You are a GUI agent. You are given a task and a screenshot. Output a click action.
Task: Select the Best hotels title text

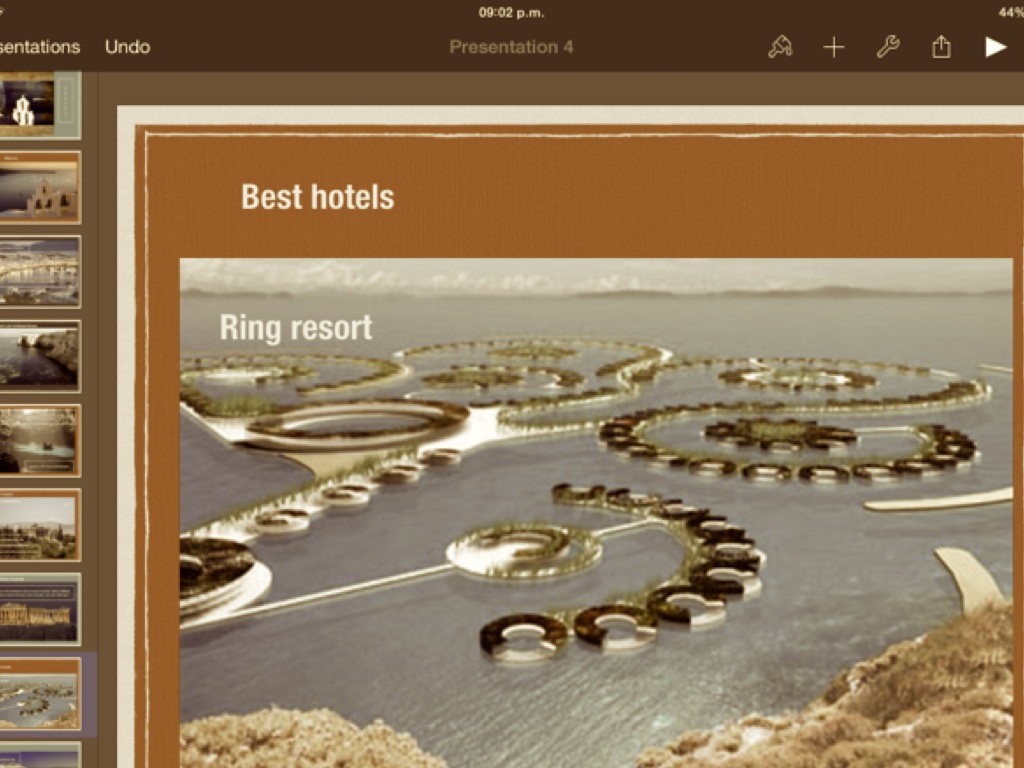point(318,197)
